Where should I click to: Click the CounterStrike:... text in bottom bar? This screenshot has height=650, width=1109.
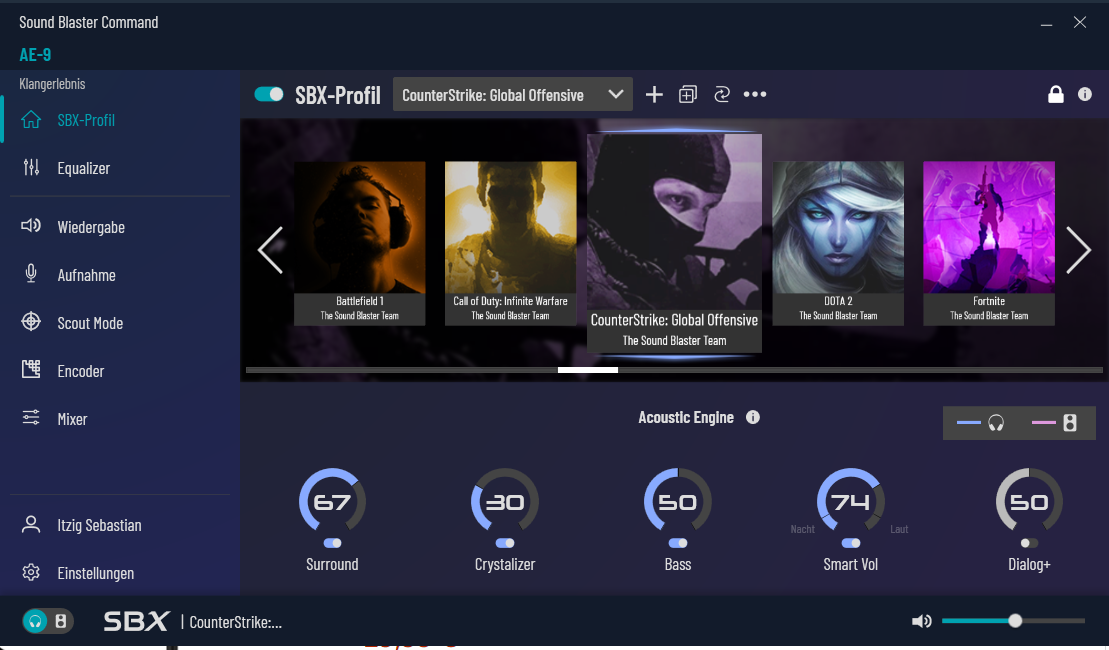click(236, 622)
